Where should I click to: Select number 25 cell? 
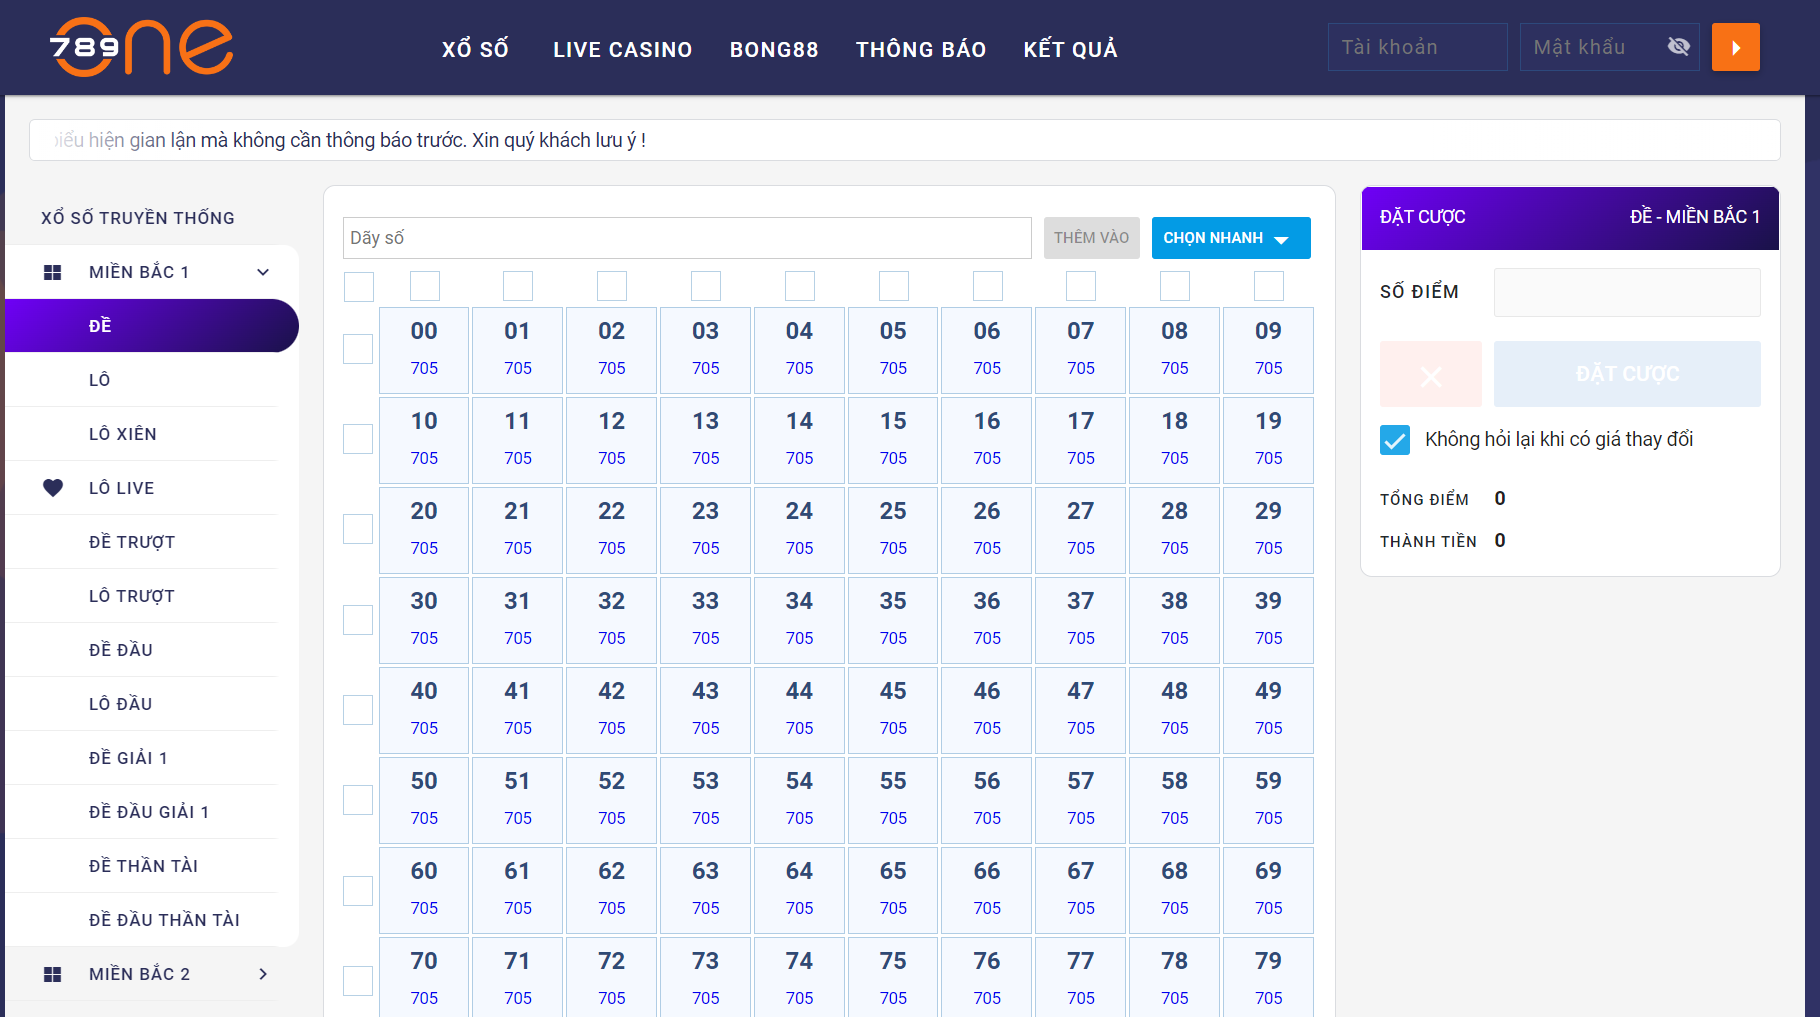pyautogui.click(x=893, y=530)
